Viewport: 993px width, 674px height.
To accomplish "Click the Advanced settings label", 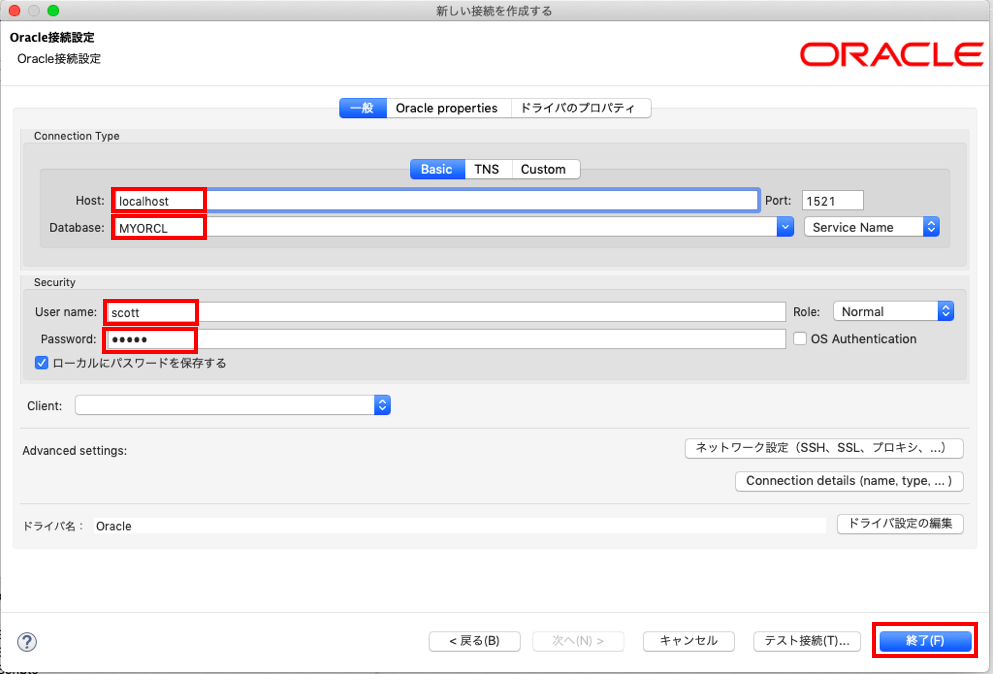I will pyautogui.click(x=75, y=450).
